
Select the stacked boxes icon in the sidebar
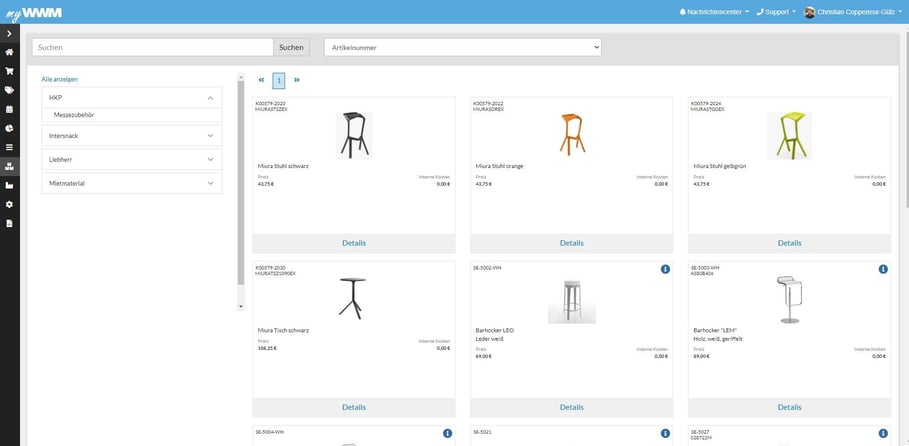point(9,166)
